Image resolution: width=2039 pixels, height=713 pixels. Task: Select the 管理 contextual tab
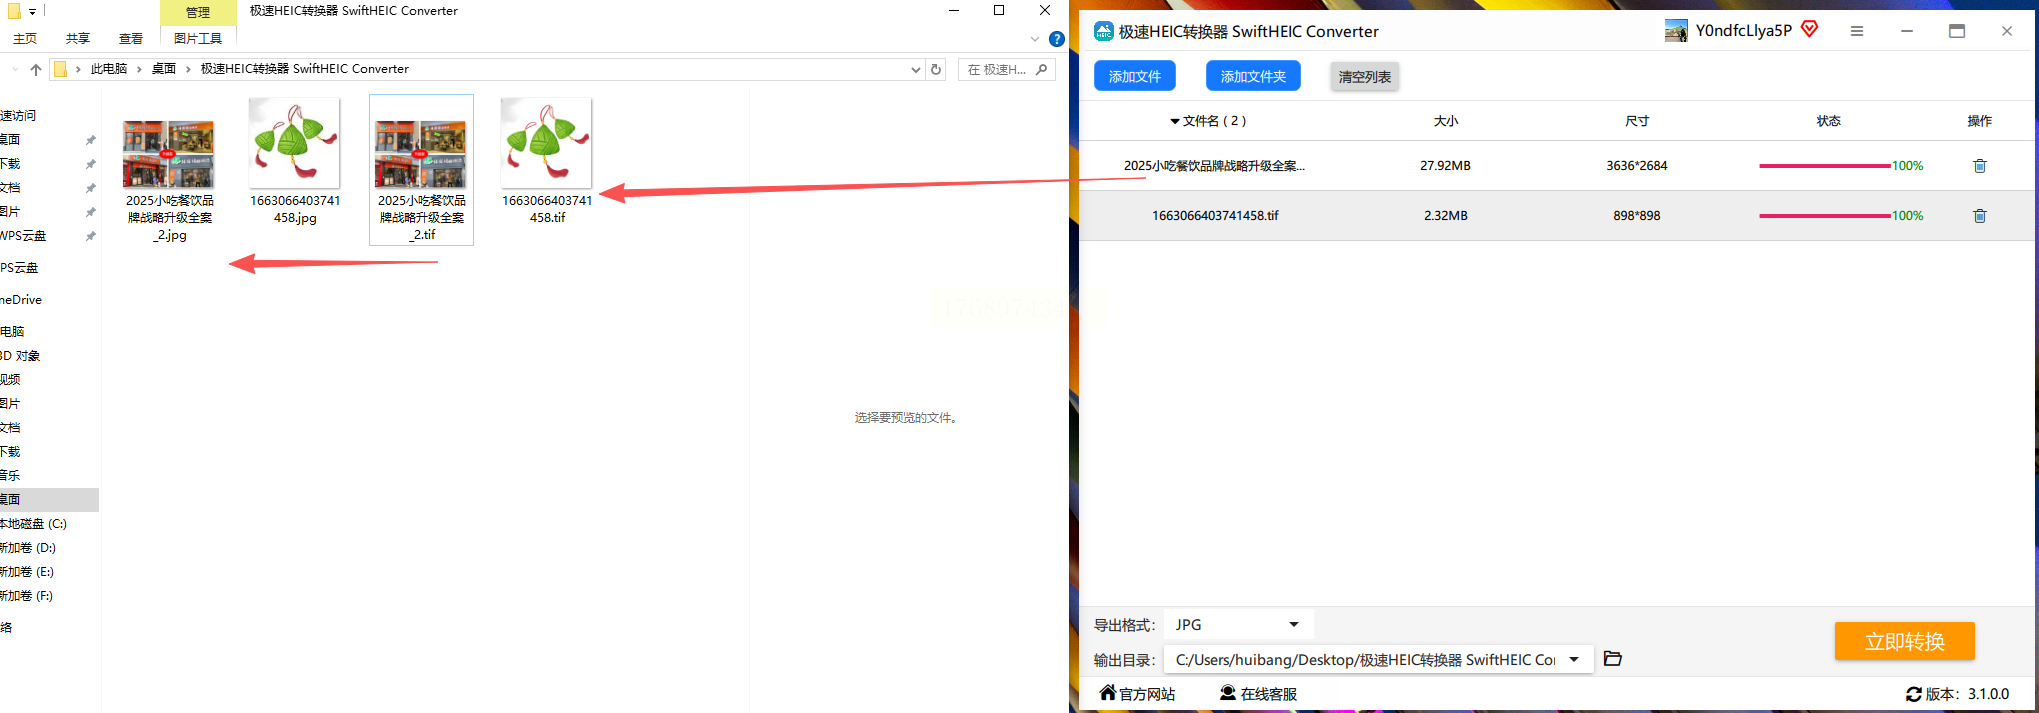click(198, 13)
